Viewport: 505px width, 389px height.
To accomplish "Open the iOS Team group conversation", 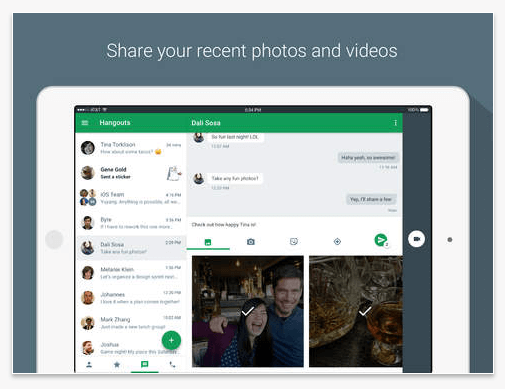I will pyautogui.click(x=131, y=198).
